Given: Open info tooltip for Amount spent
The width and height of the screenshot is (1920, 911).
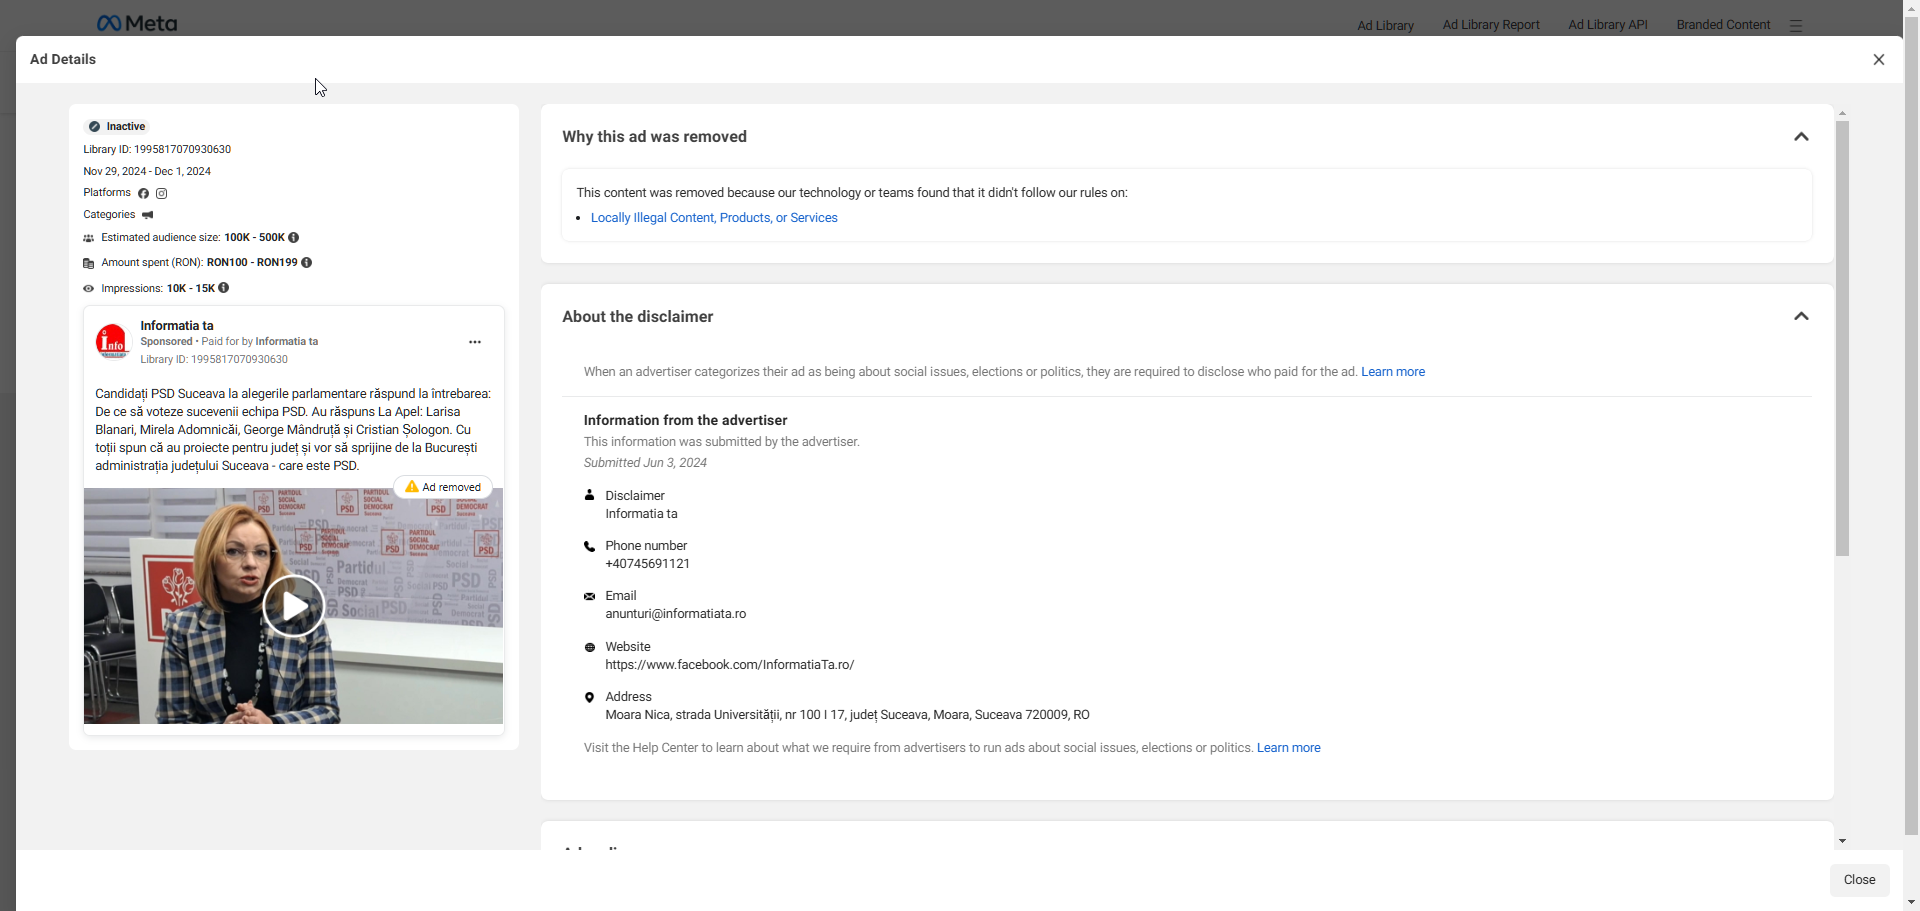Looking at the screenshot, I should (307, 263).
